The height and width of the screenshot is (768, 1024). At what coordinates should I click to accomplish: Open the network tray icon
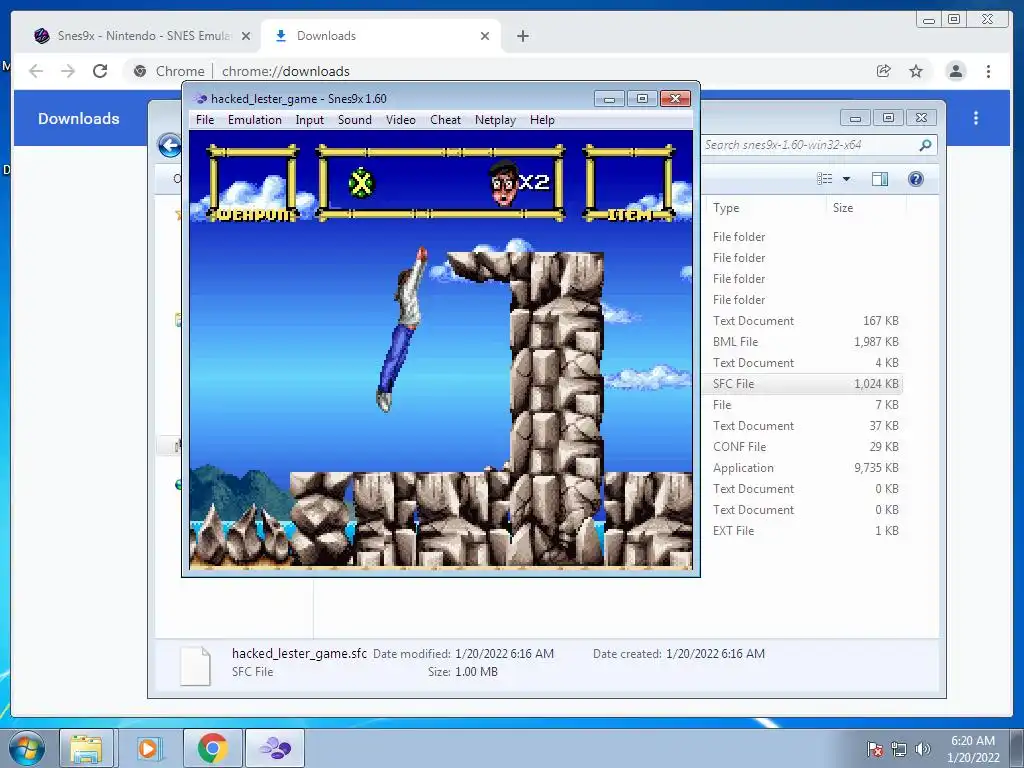[x=899, y=749]
